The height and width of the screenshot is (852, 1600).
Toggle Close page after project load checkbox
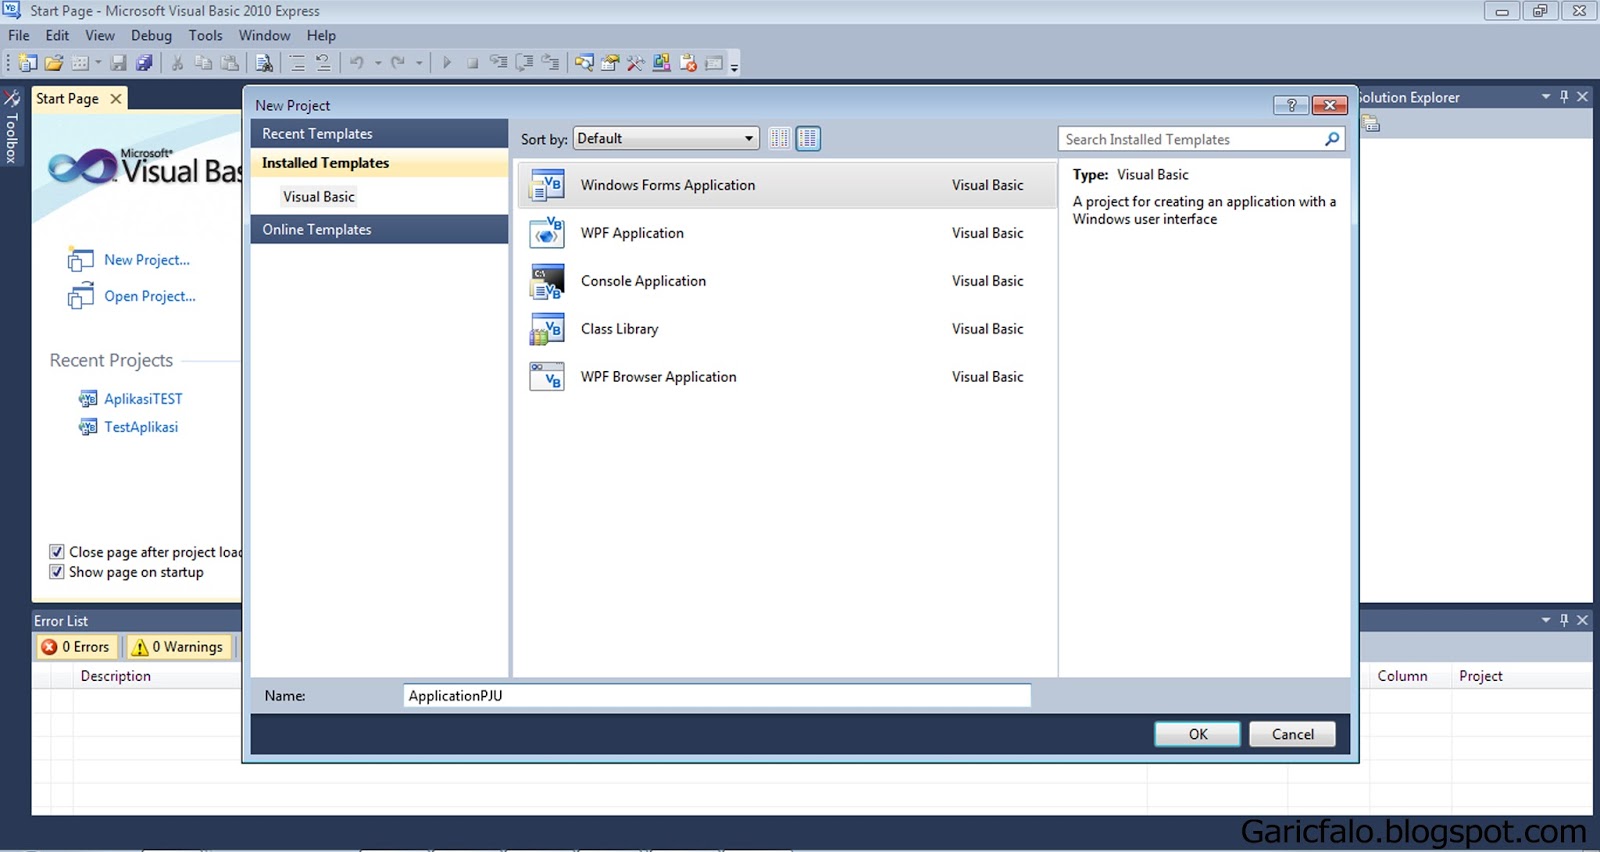[x=57, y=552]
